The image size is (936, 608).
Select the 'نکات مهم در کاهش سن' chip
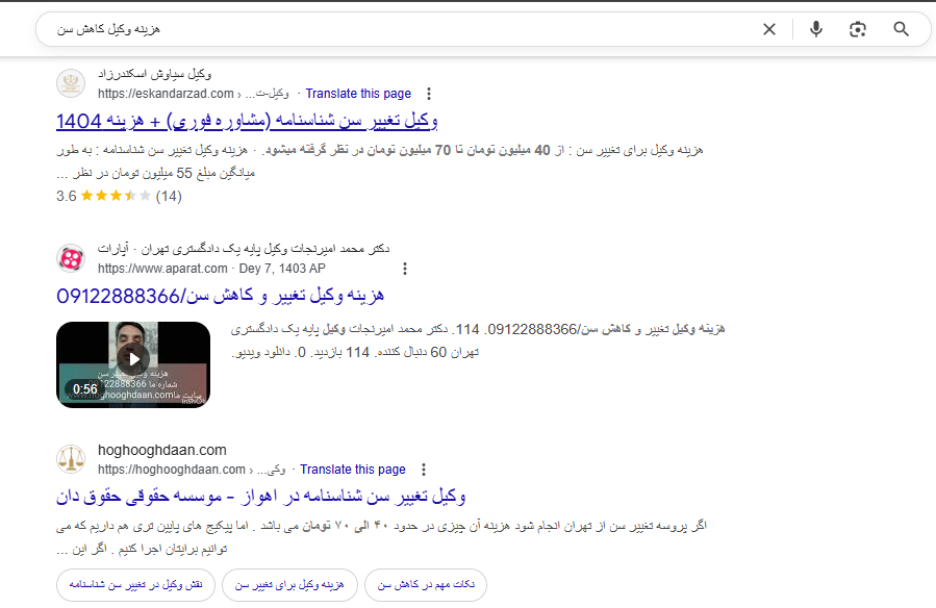(x=425, y=585)
